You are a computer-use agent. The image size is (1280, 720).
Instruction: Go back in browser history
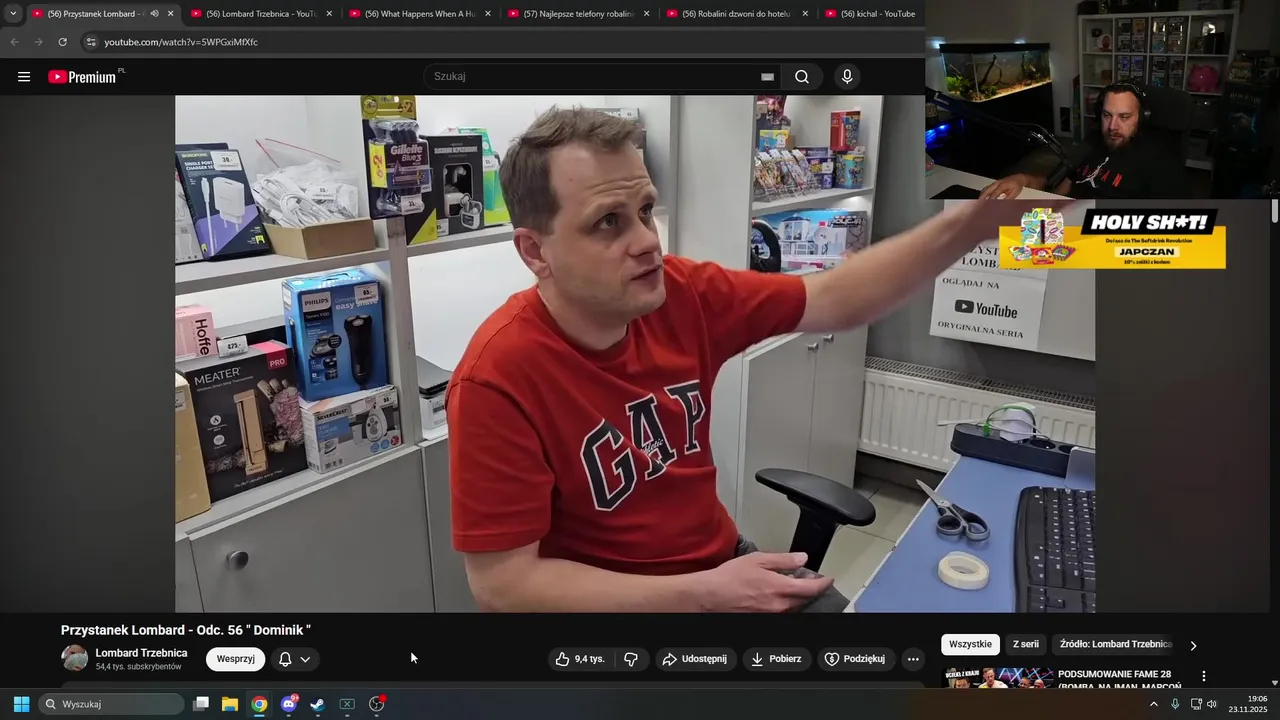click(x=14, y=42)
